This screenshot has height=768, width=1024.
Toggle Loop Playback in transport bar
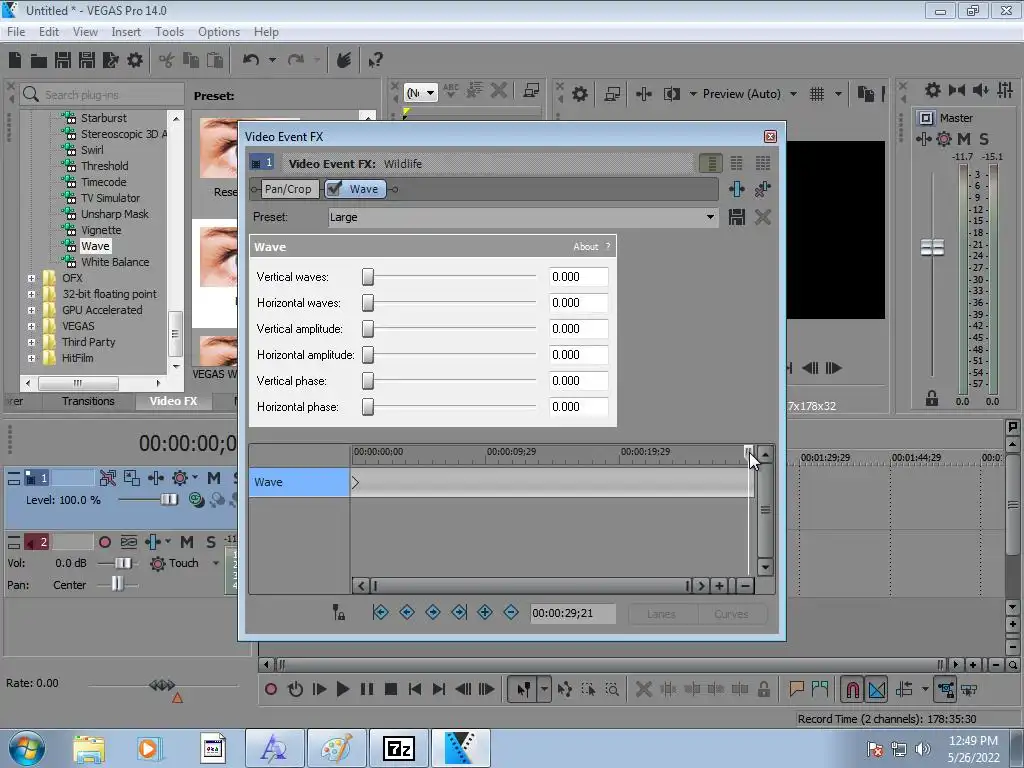295,689
